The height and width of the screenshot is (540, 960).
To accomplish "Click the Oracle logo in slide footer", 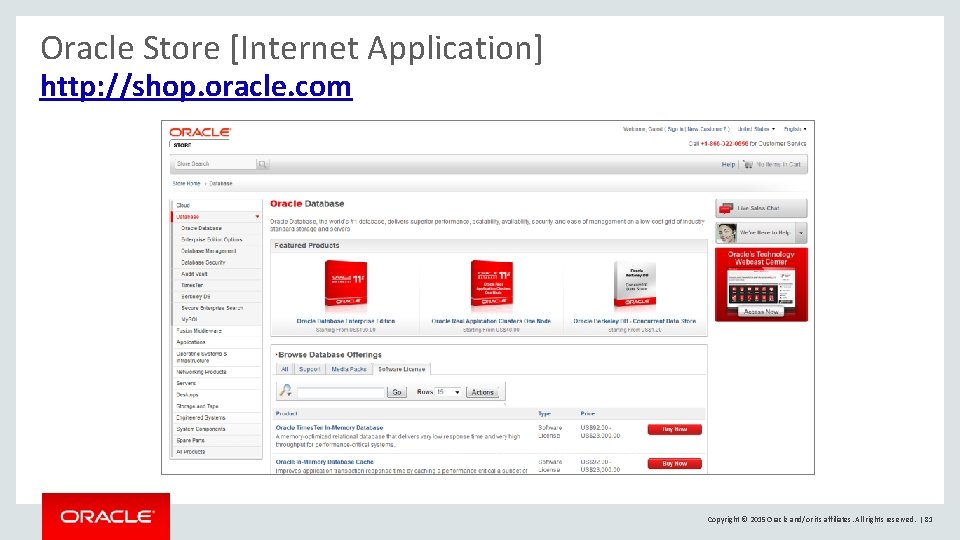I will [106, 516].
